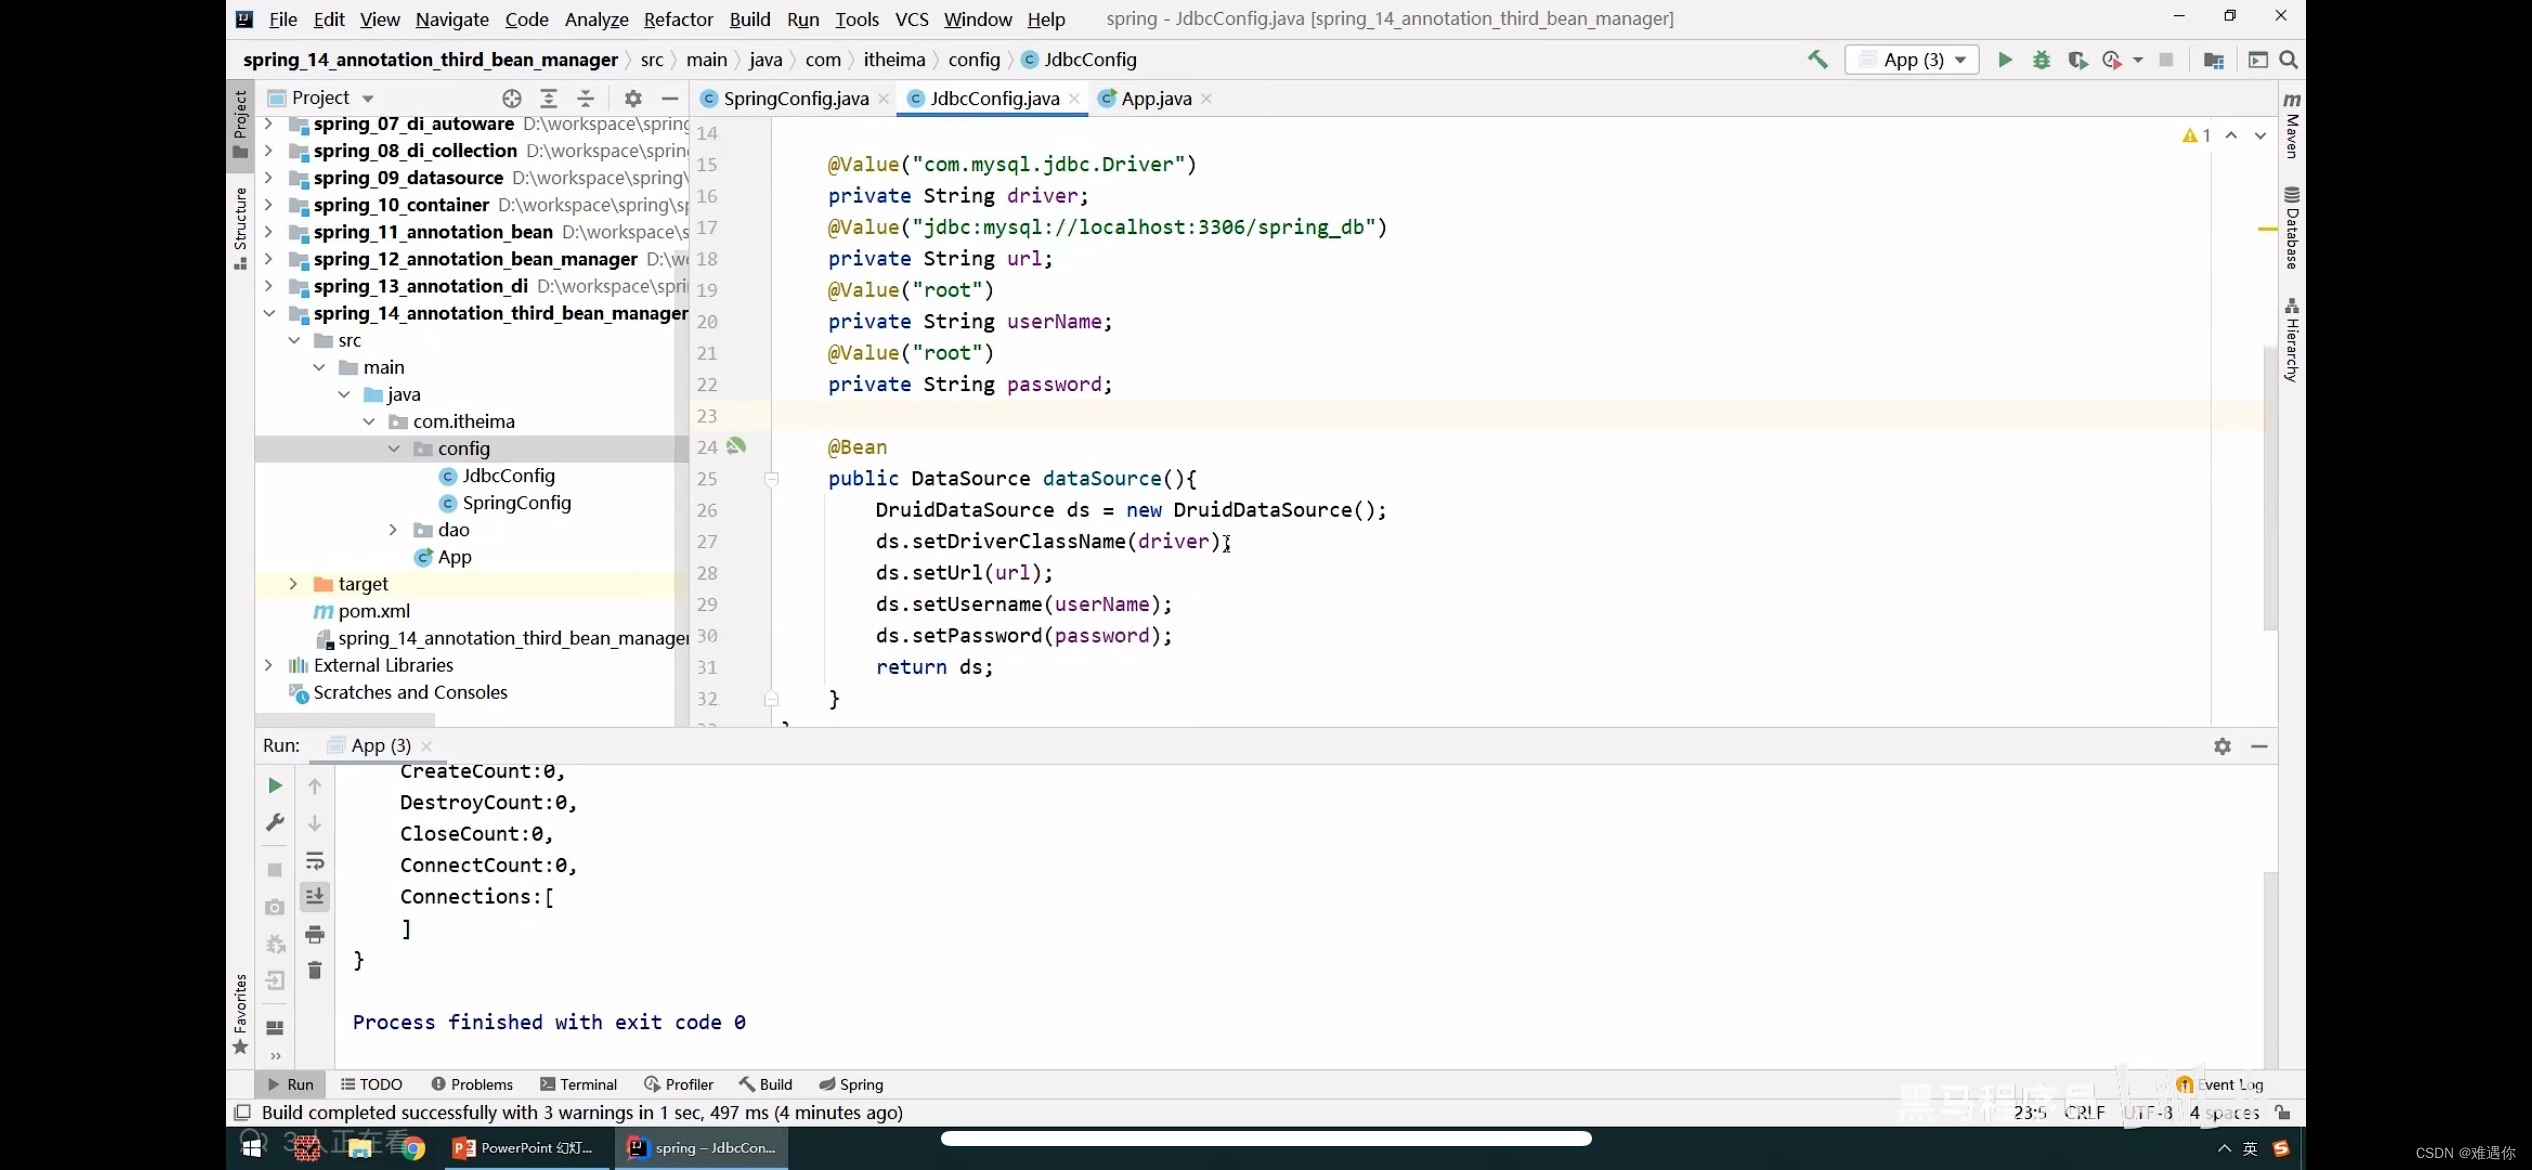The width and height of the screenshot is (2532, 1170).
Task: Switch to App.java editor tab
Action: click(x=1155, y=98)
